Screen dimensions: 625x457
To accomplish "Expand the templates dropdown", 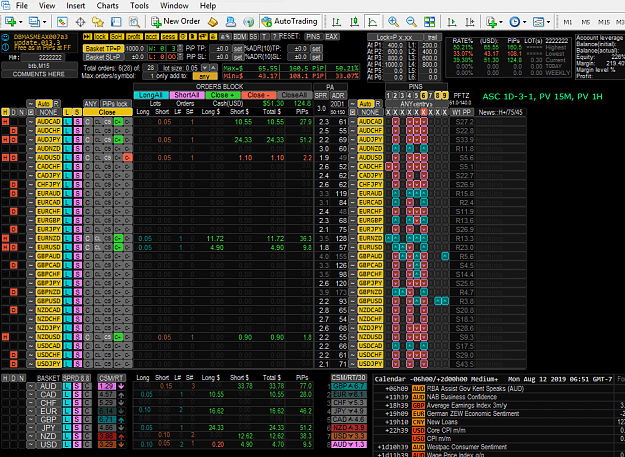I will click(x=548, y=22).
